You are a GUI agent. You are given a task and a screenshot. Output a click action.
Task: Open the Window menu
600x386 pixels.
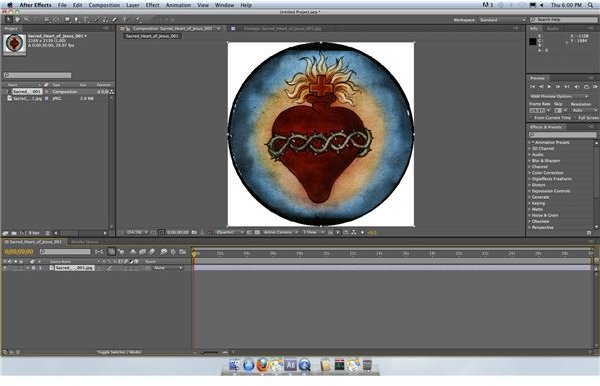click(224, 5)
